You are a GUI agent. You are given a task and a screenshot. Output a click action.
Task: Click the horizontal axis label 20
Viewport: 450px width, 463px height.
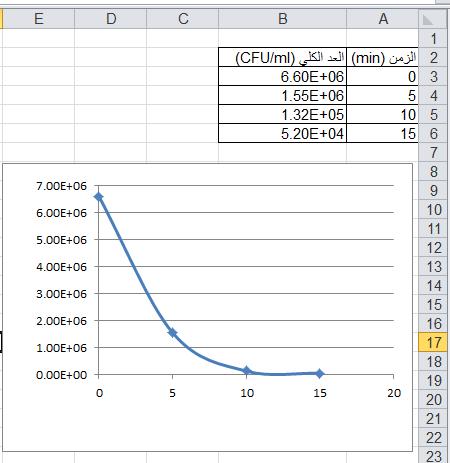[x=394, y=393]
